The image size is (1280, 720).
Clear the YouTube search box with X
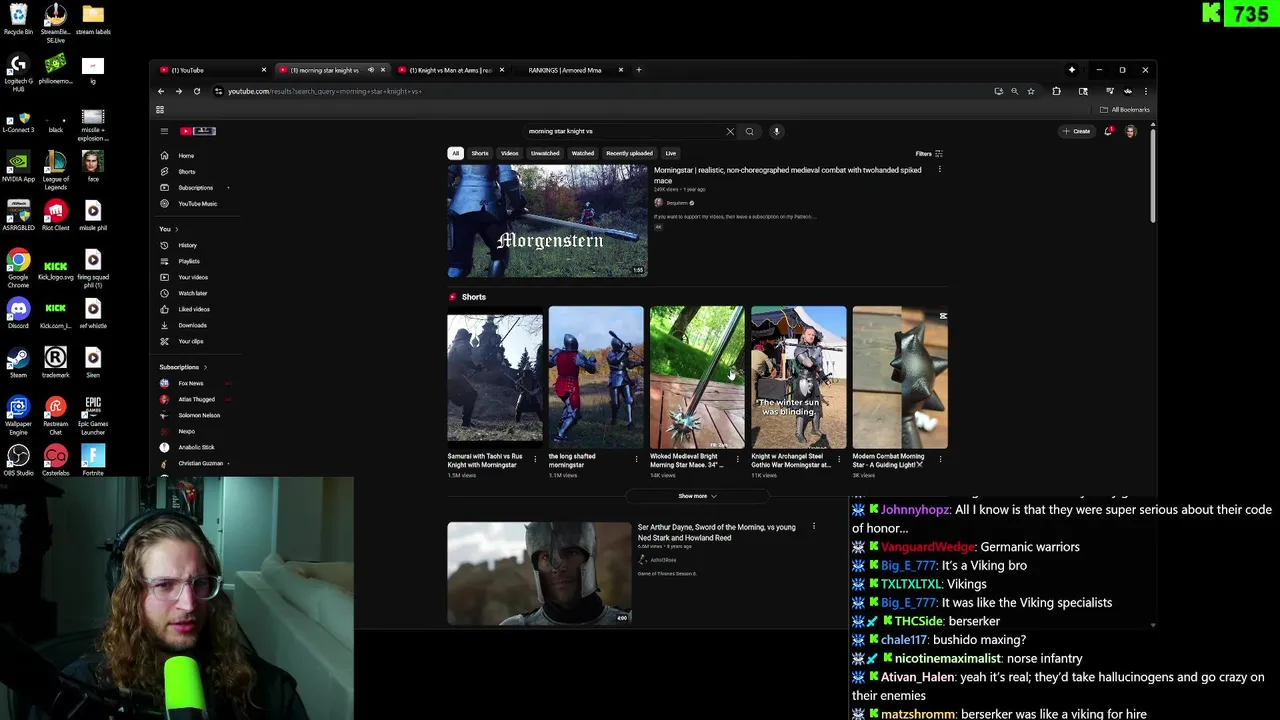pyautogui.click(x=730, y=131)
